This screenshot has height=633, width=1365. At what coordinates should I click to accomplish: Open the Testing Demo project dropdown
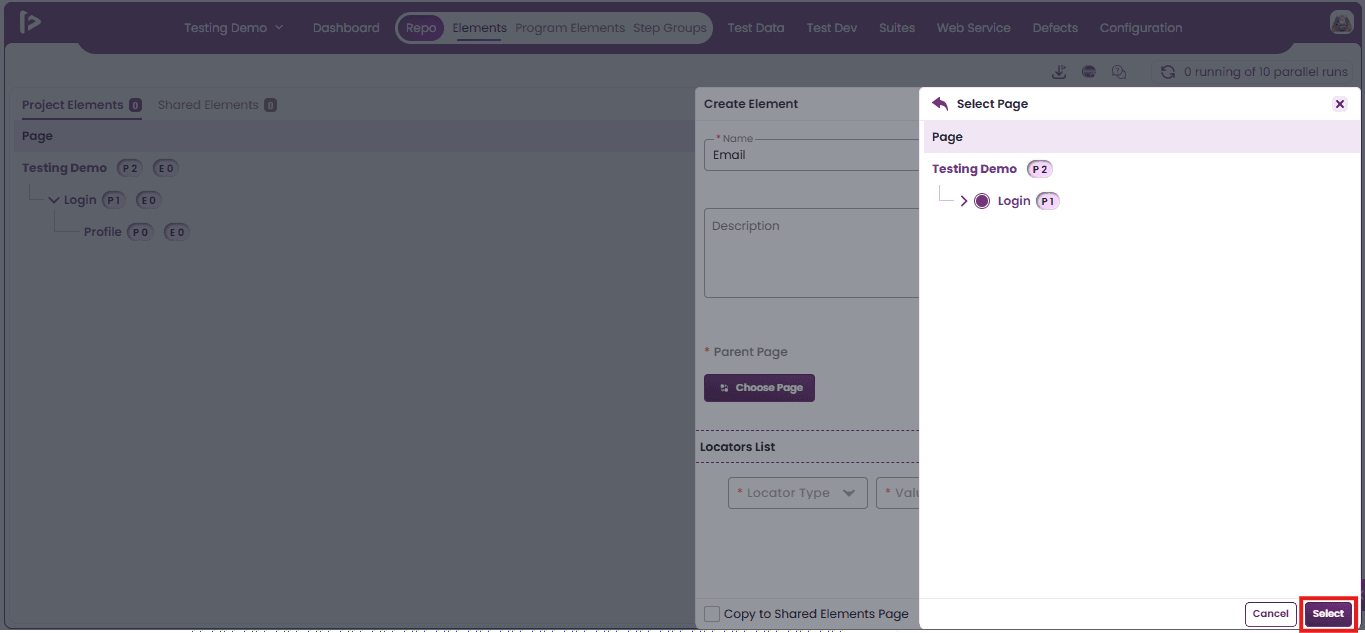point(233,28)
